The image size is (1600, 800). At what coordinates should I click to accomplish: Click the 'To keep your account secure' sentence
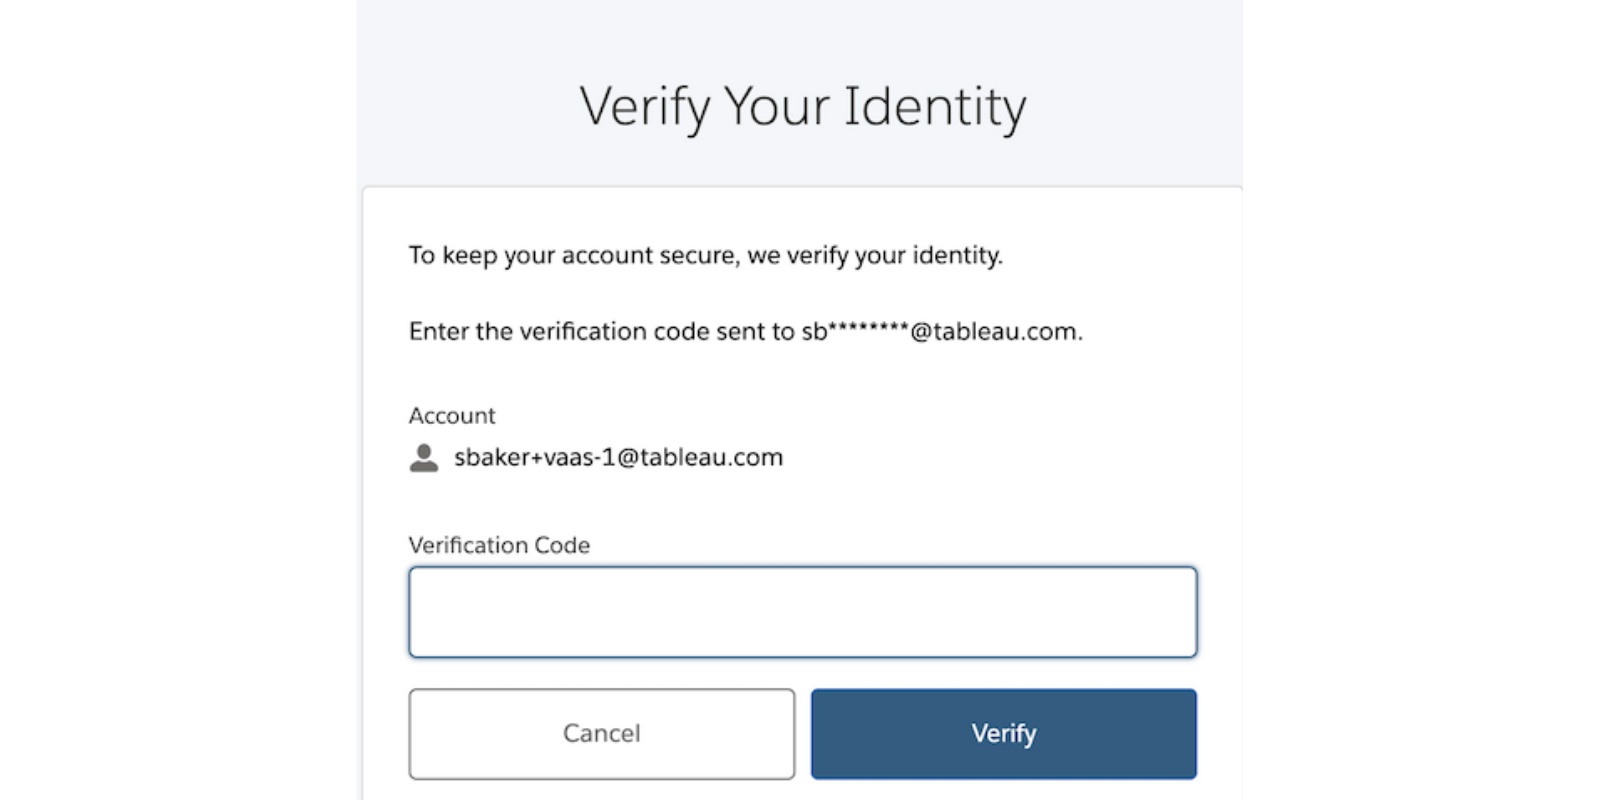click(x=705, y=255)
